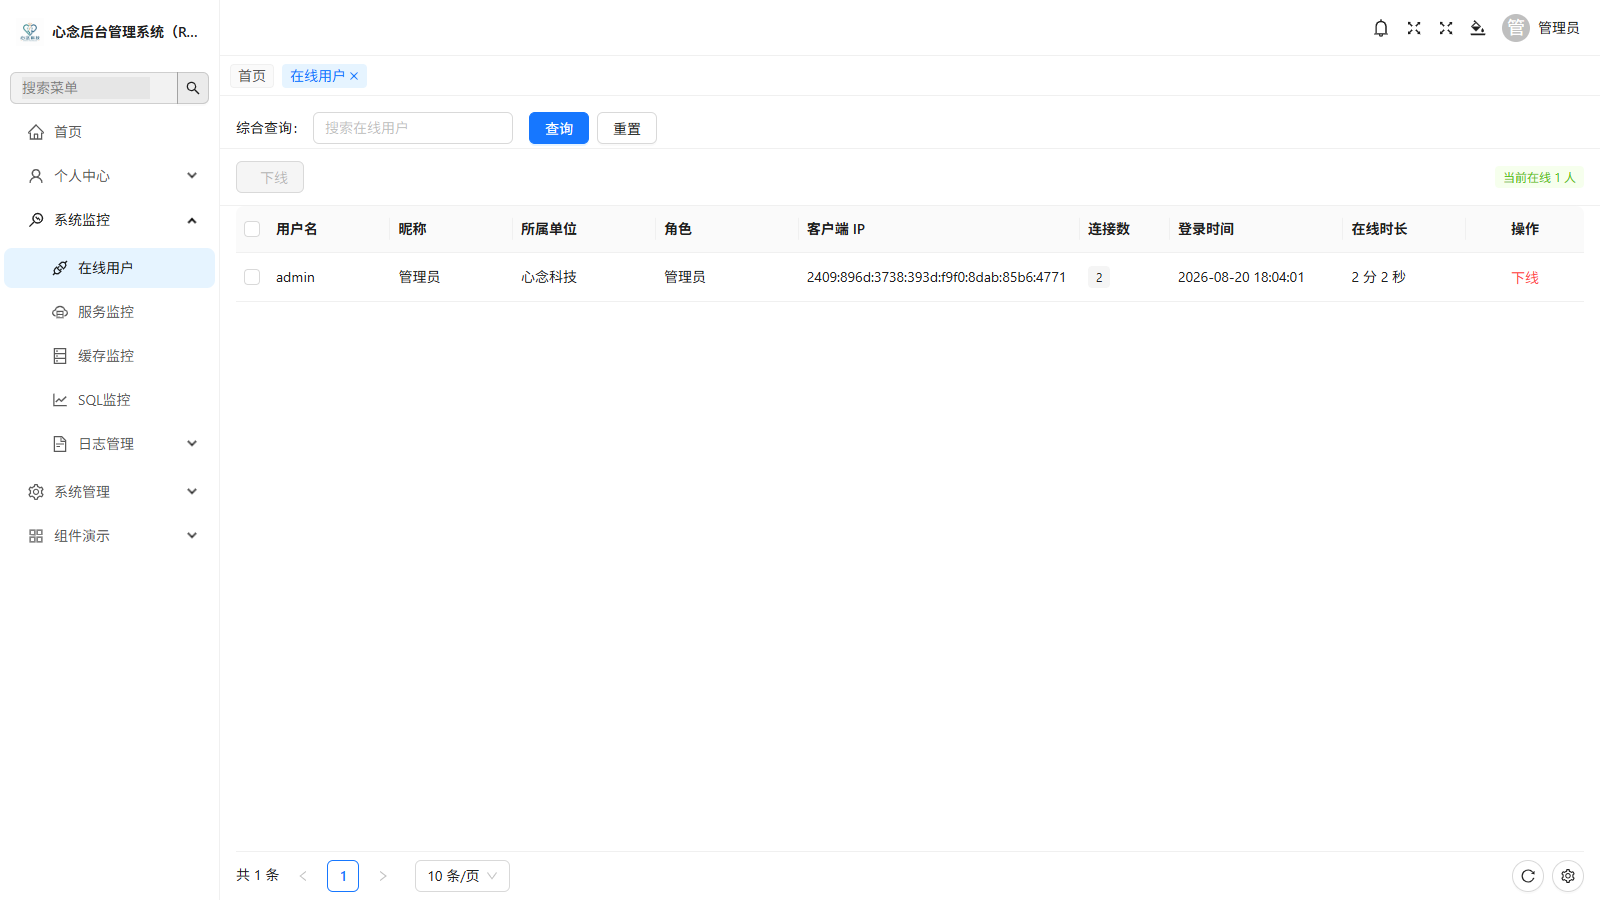Click the connection count badge 2

(x=1099, y=278)
